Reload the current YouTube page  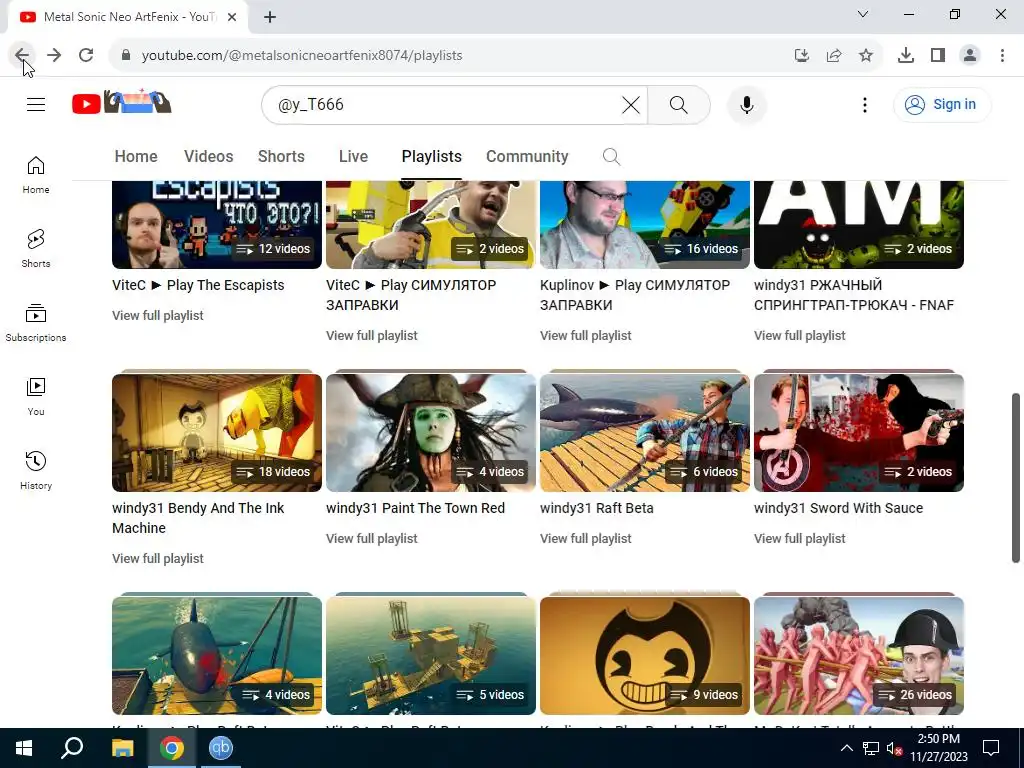[x=86, y=56]
